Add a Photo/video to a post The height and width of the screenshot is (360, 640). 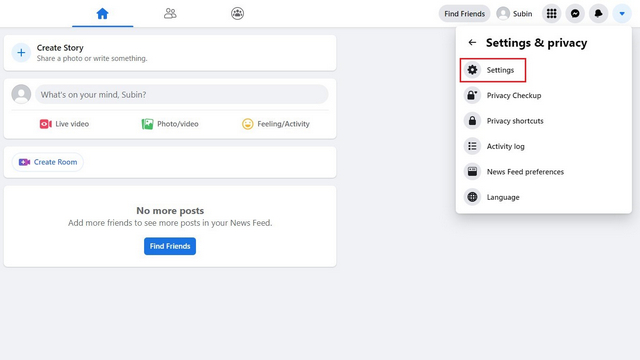click(170, 124)
